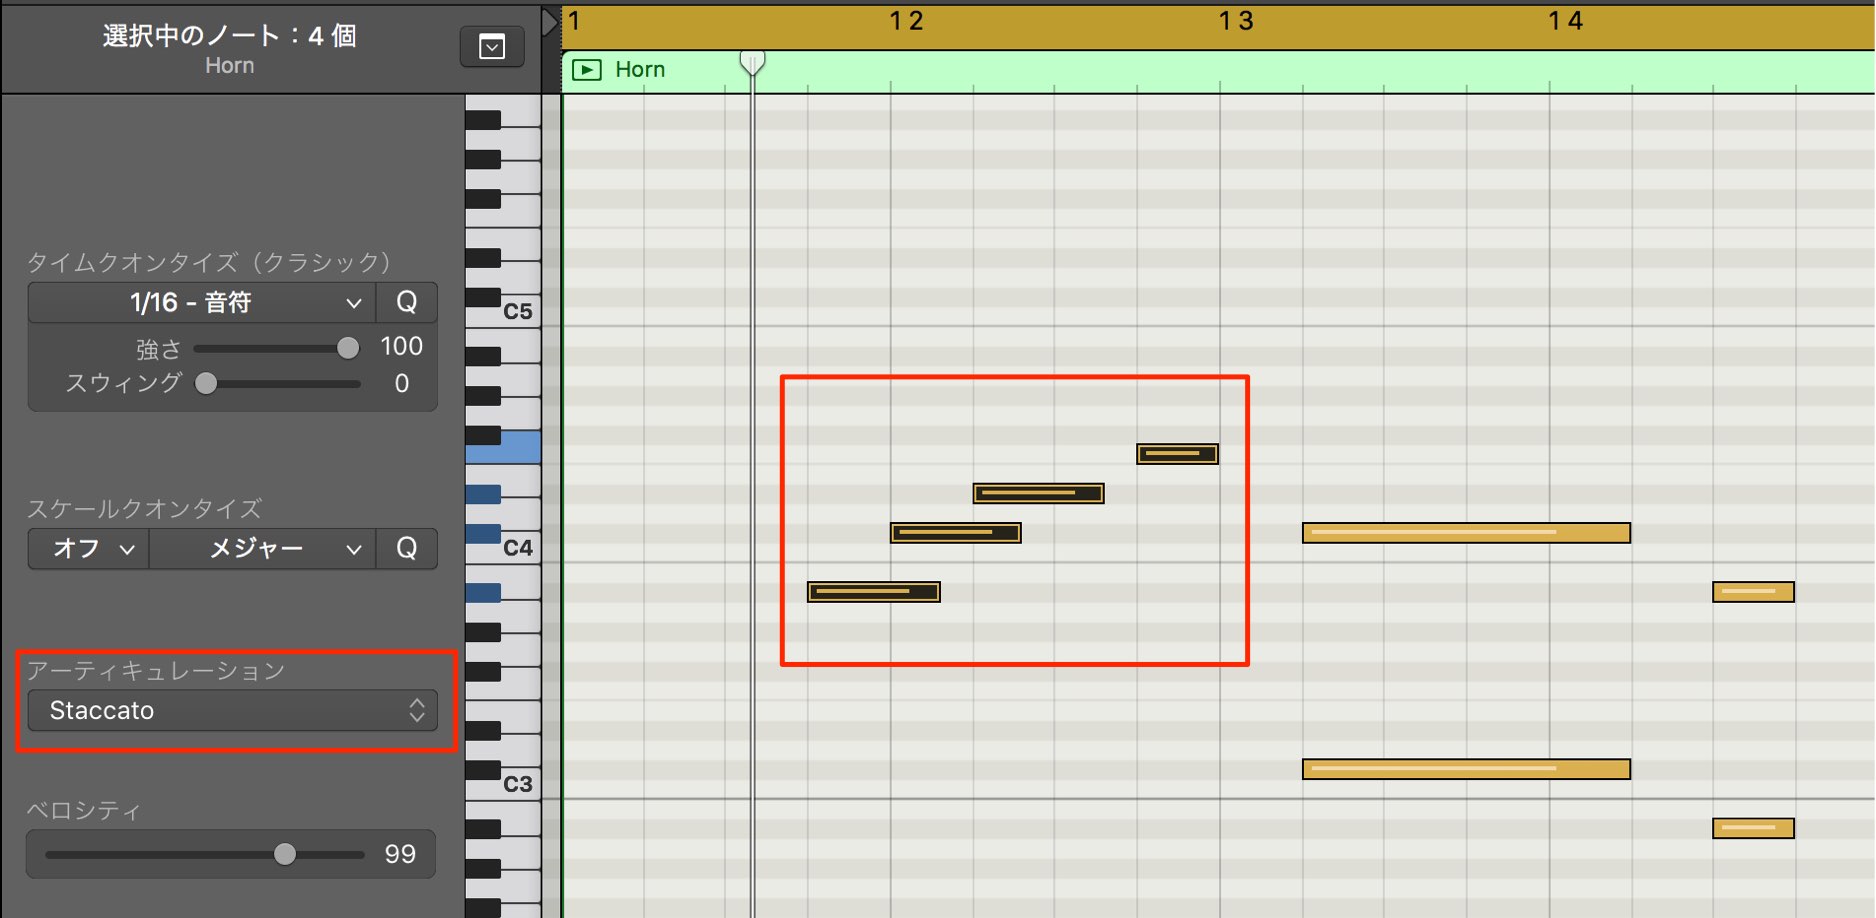
Task: Click the swing value 0
Action: click(x=402, y=383)
